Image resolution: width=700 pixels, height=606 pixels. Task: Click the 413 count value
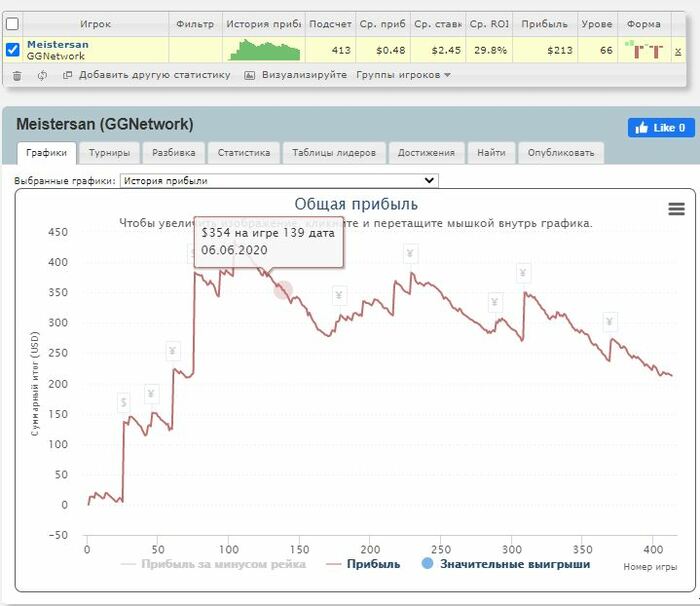[341, 50]
